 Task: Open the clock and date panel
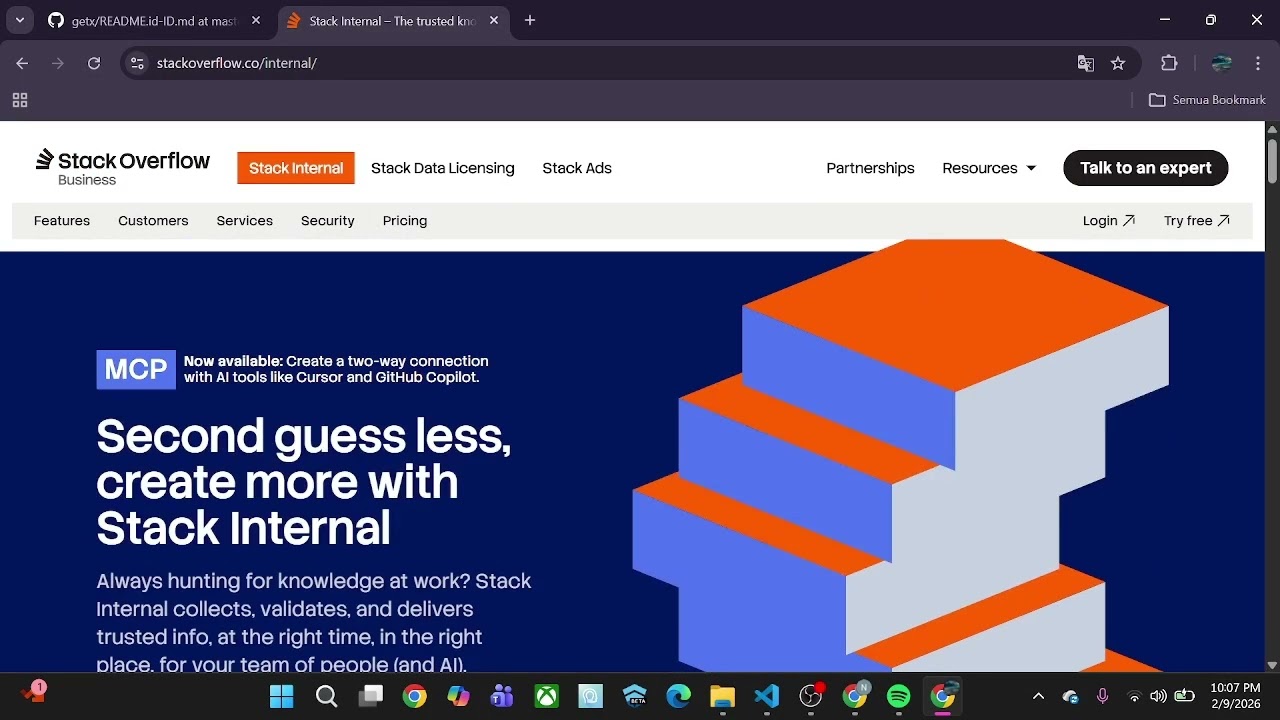[1235, 696]
